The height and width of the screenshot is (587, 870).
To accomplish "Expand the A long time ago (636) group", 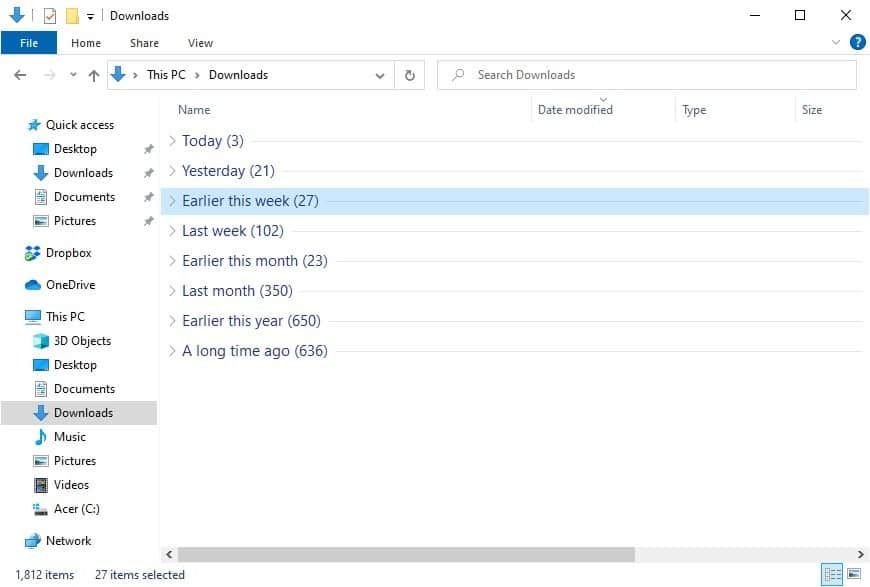I will [172, 351].
